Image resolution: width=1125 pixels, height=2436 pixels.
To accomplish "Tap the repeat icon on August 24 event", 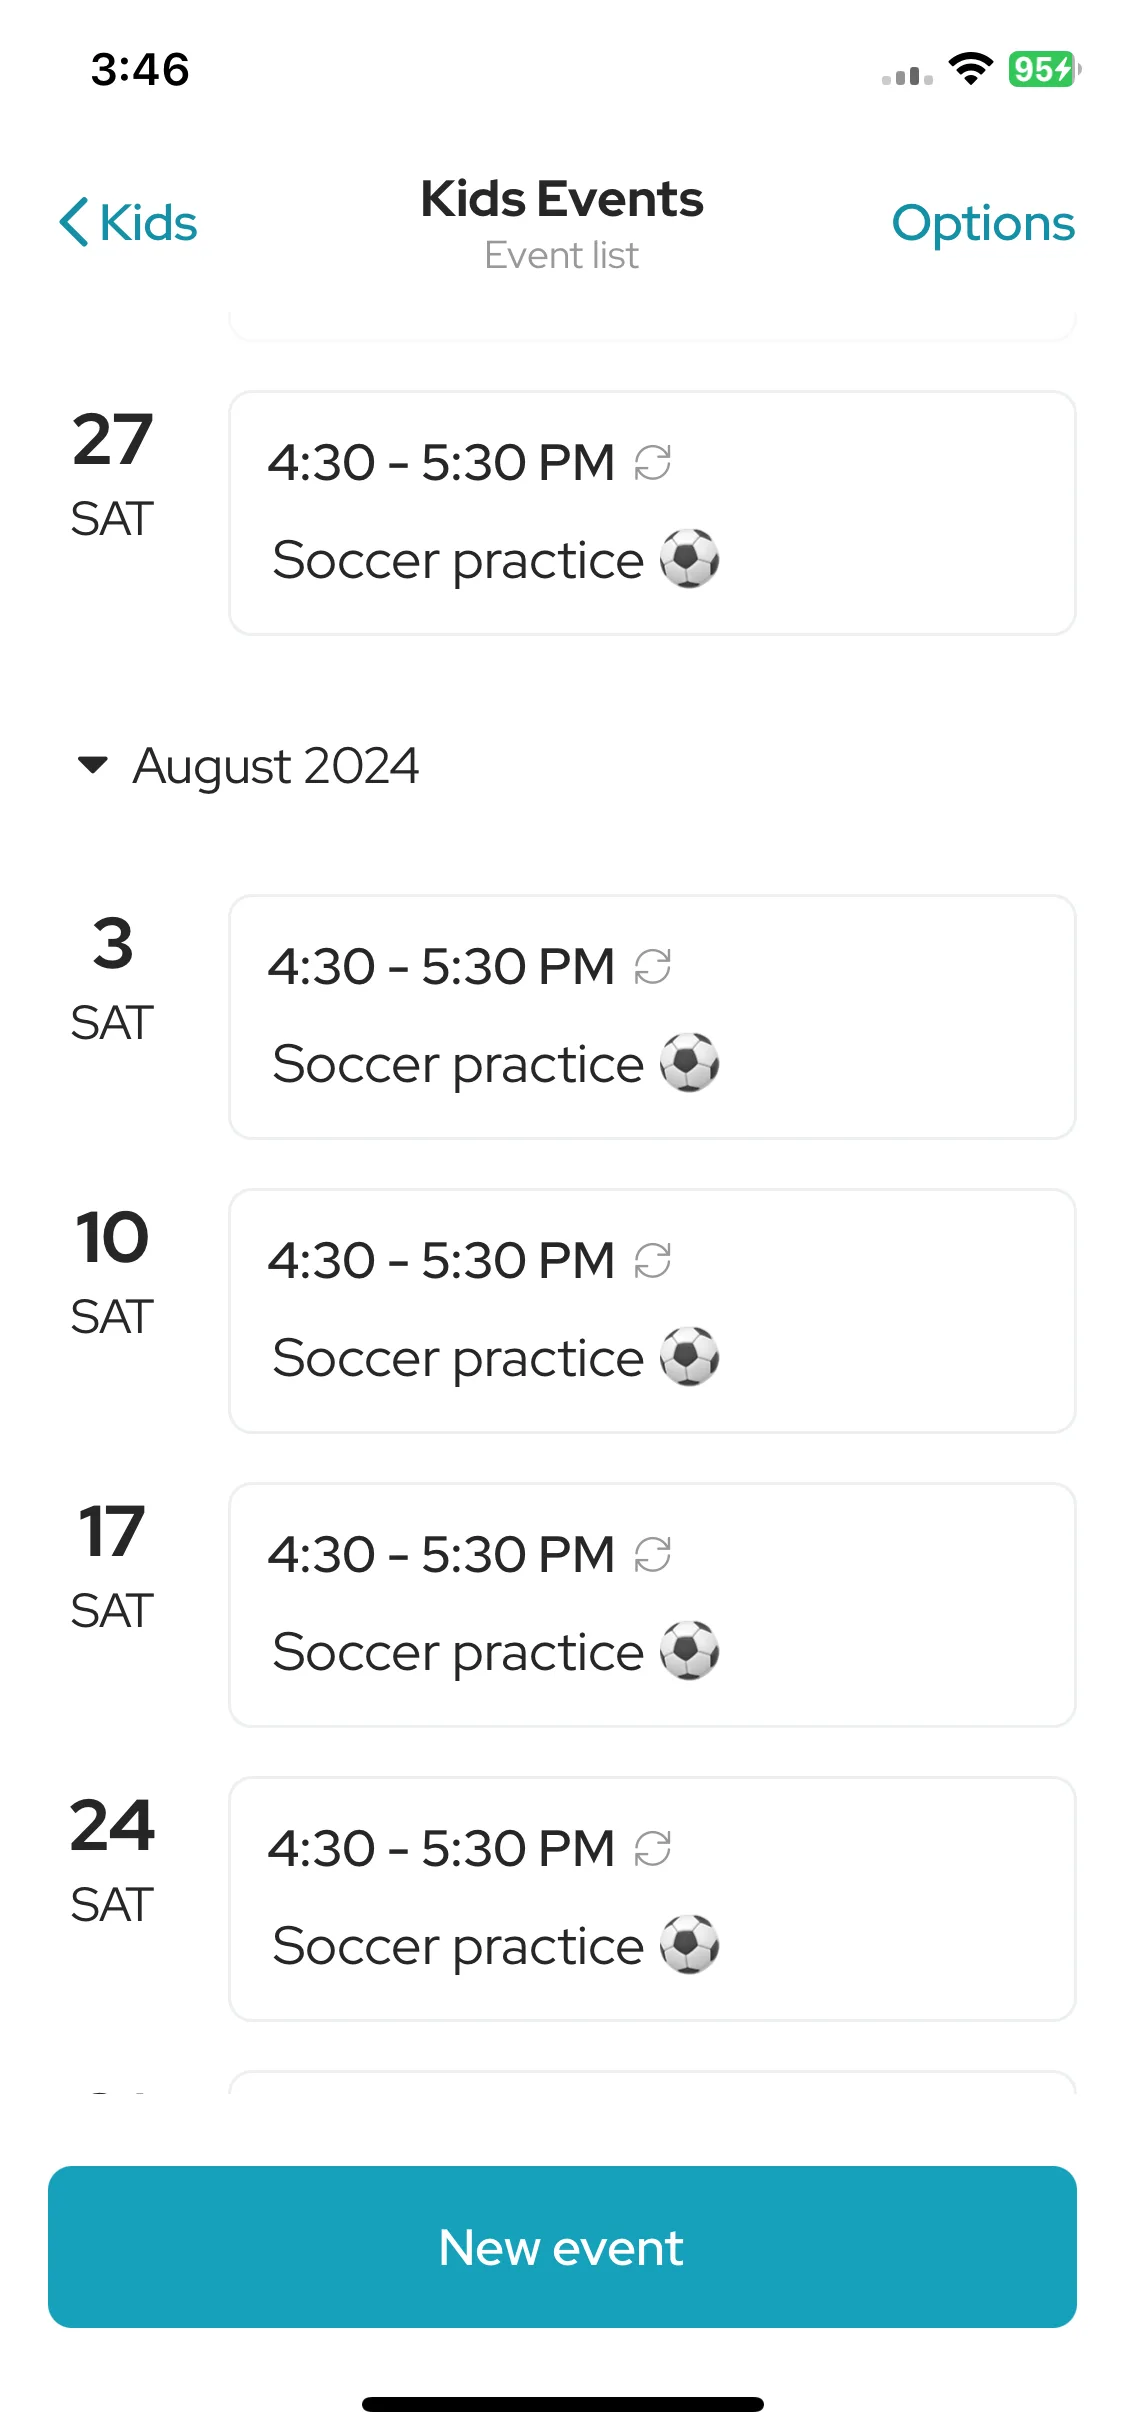I will (653, 1849).
